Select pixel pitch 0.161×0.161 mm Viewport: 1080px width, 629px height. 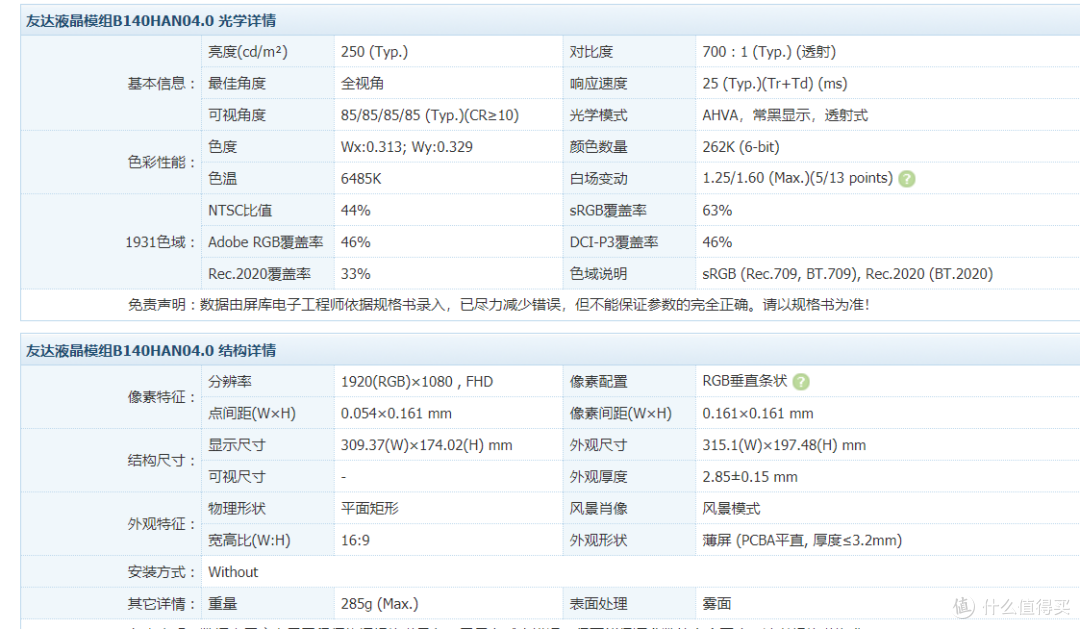point(758,413)
